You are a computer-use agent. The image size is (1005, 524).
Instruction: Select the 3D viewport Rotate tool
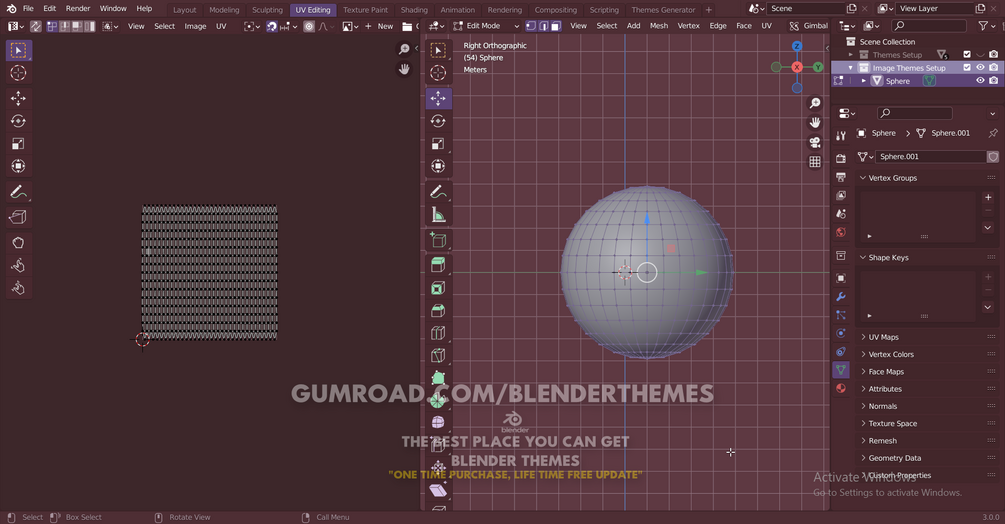click(x=438, y=121)
